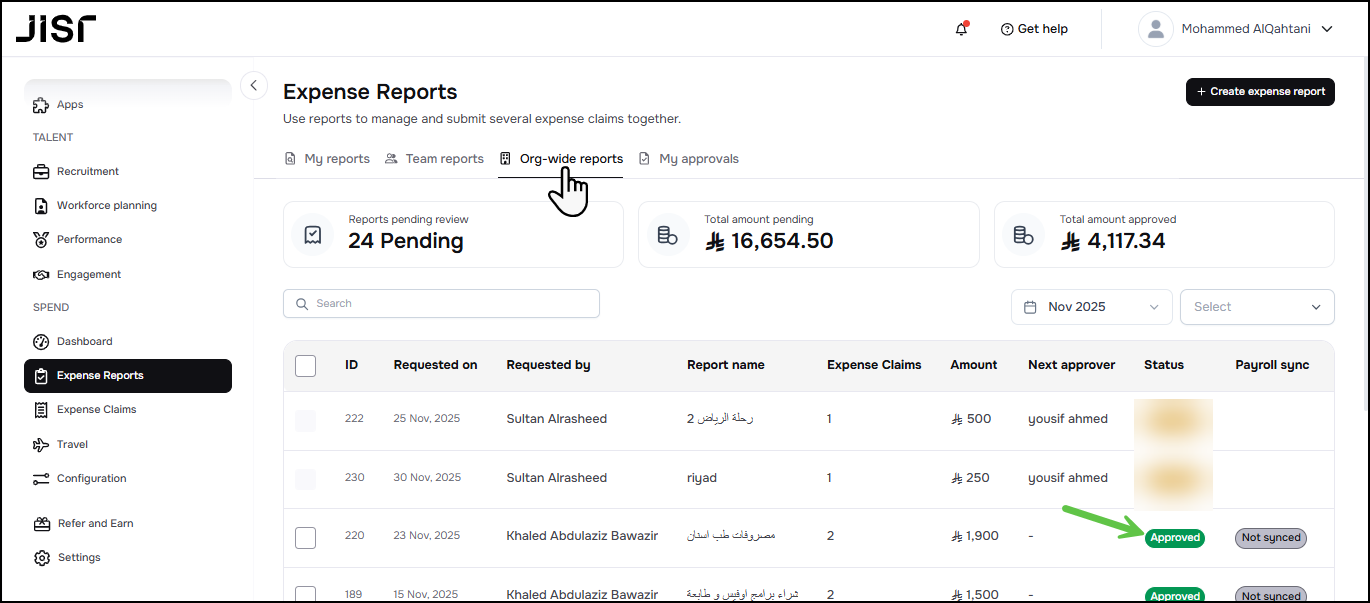1370x603 pixels.
Task: Expand the Select filter dropdown
Action: pos(1257,307)
